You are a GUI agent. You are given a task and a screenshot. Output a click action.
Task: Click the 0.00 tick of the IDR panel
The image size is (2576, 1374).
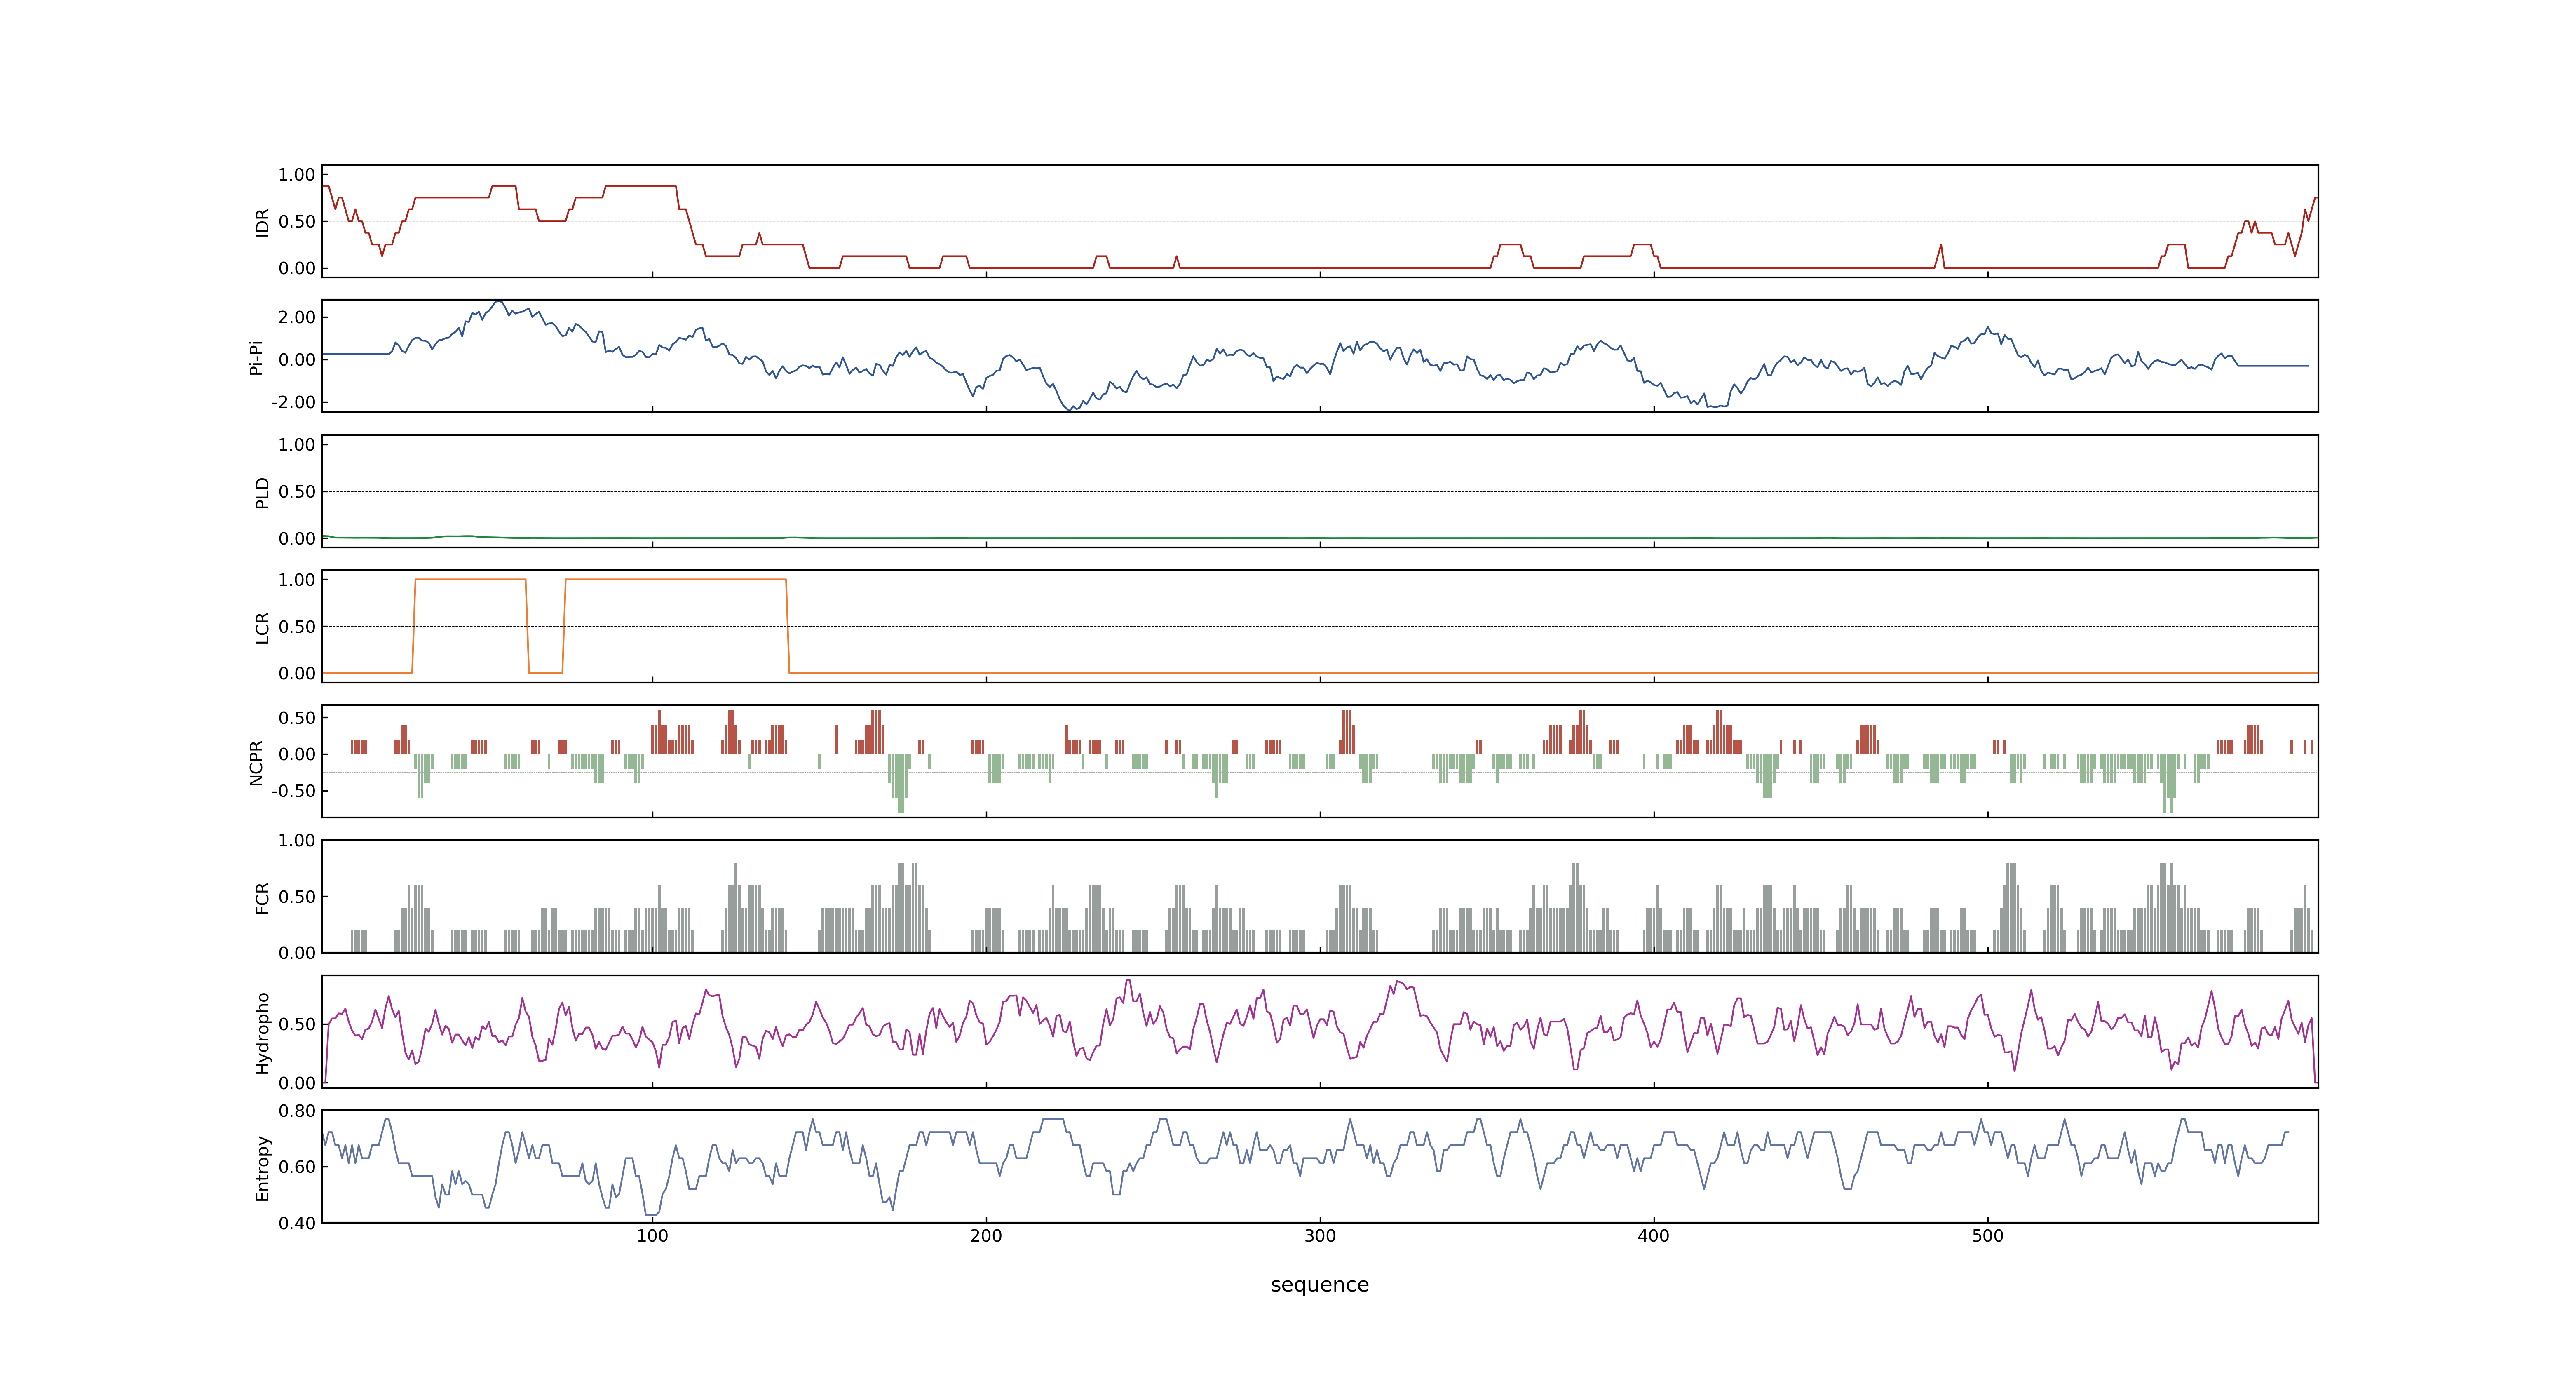coord(297,268)
